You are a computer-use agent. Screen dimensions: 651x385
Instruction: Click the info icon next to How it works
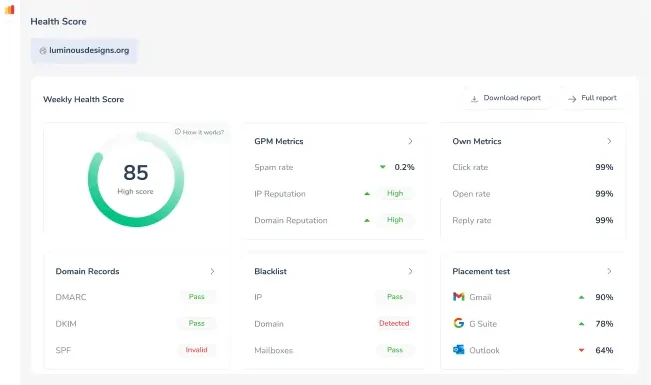[x=178, y=132]
